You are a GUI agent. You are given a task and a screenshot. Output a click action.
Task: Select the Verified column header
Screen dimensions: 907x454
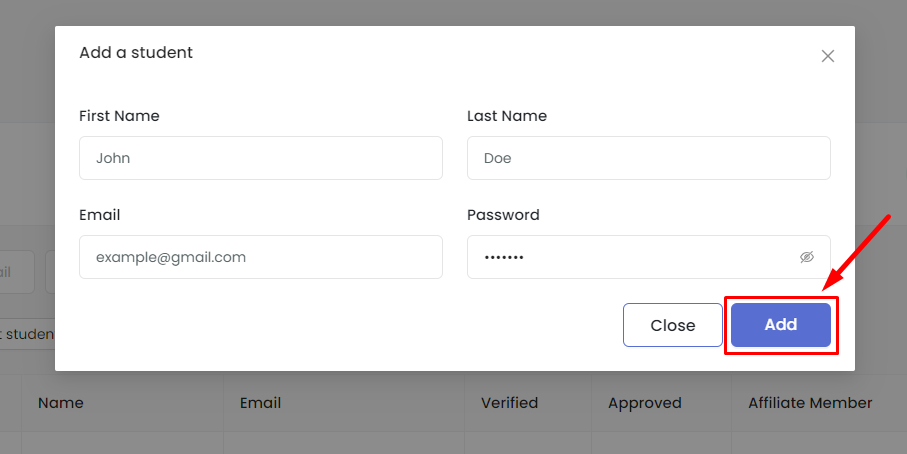tap(510, 403)
